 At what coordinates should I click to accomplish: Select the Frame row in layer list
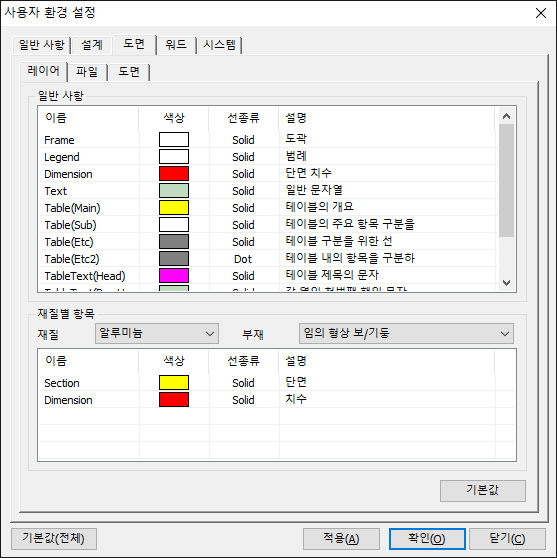click(267, 140)
